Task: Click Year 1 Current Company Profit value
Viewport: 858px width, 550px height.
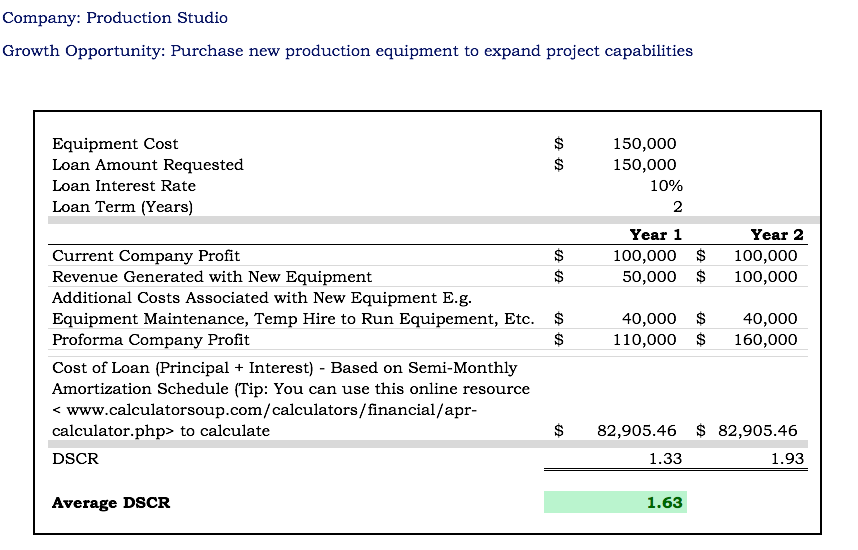Action: pos(644,256)
